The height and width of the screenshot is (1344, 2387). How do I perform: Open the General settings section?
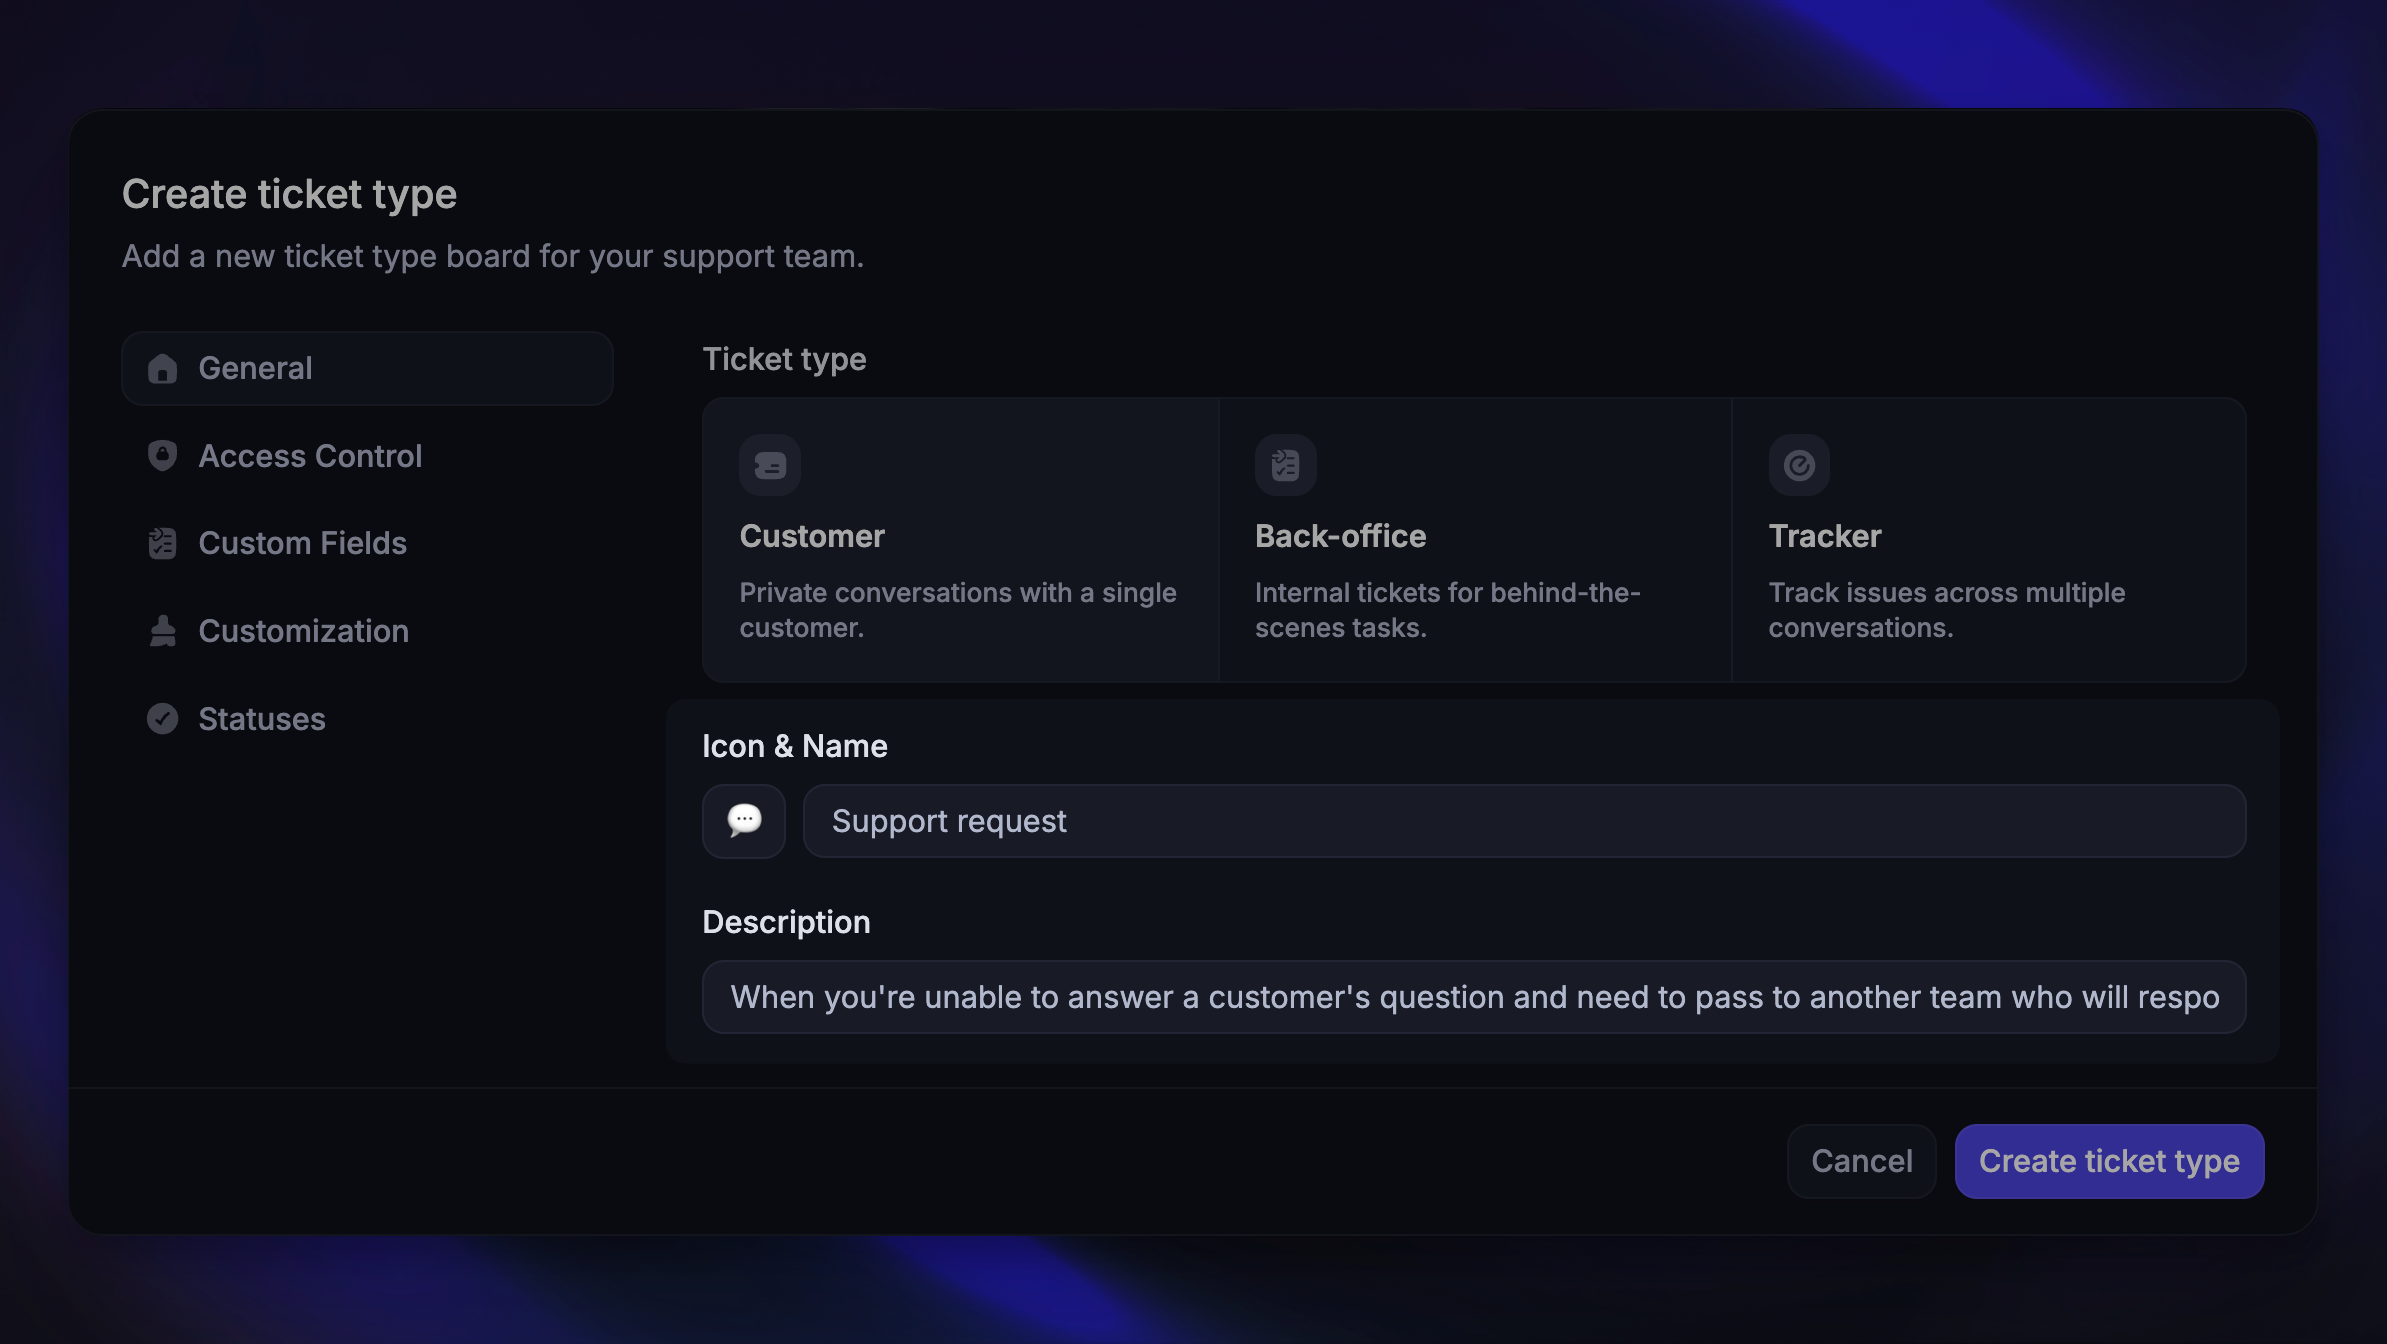point(366,368)
